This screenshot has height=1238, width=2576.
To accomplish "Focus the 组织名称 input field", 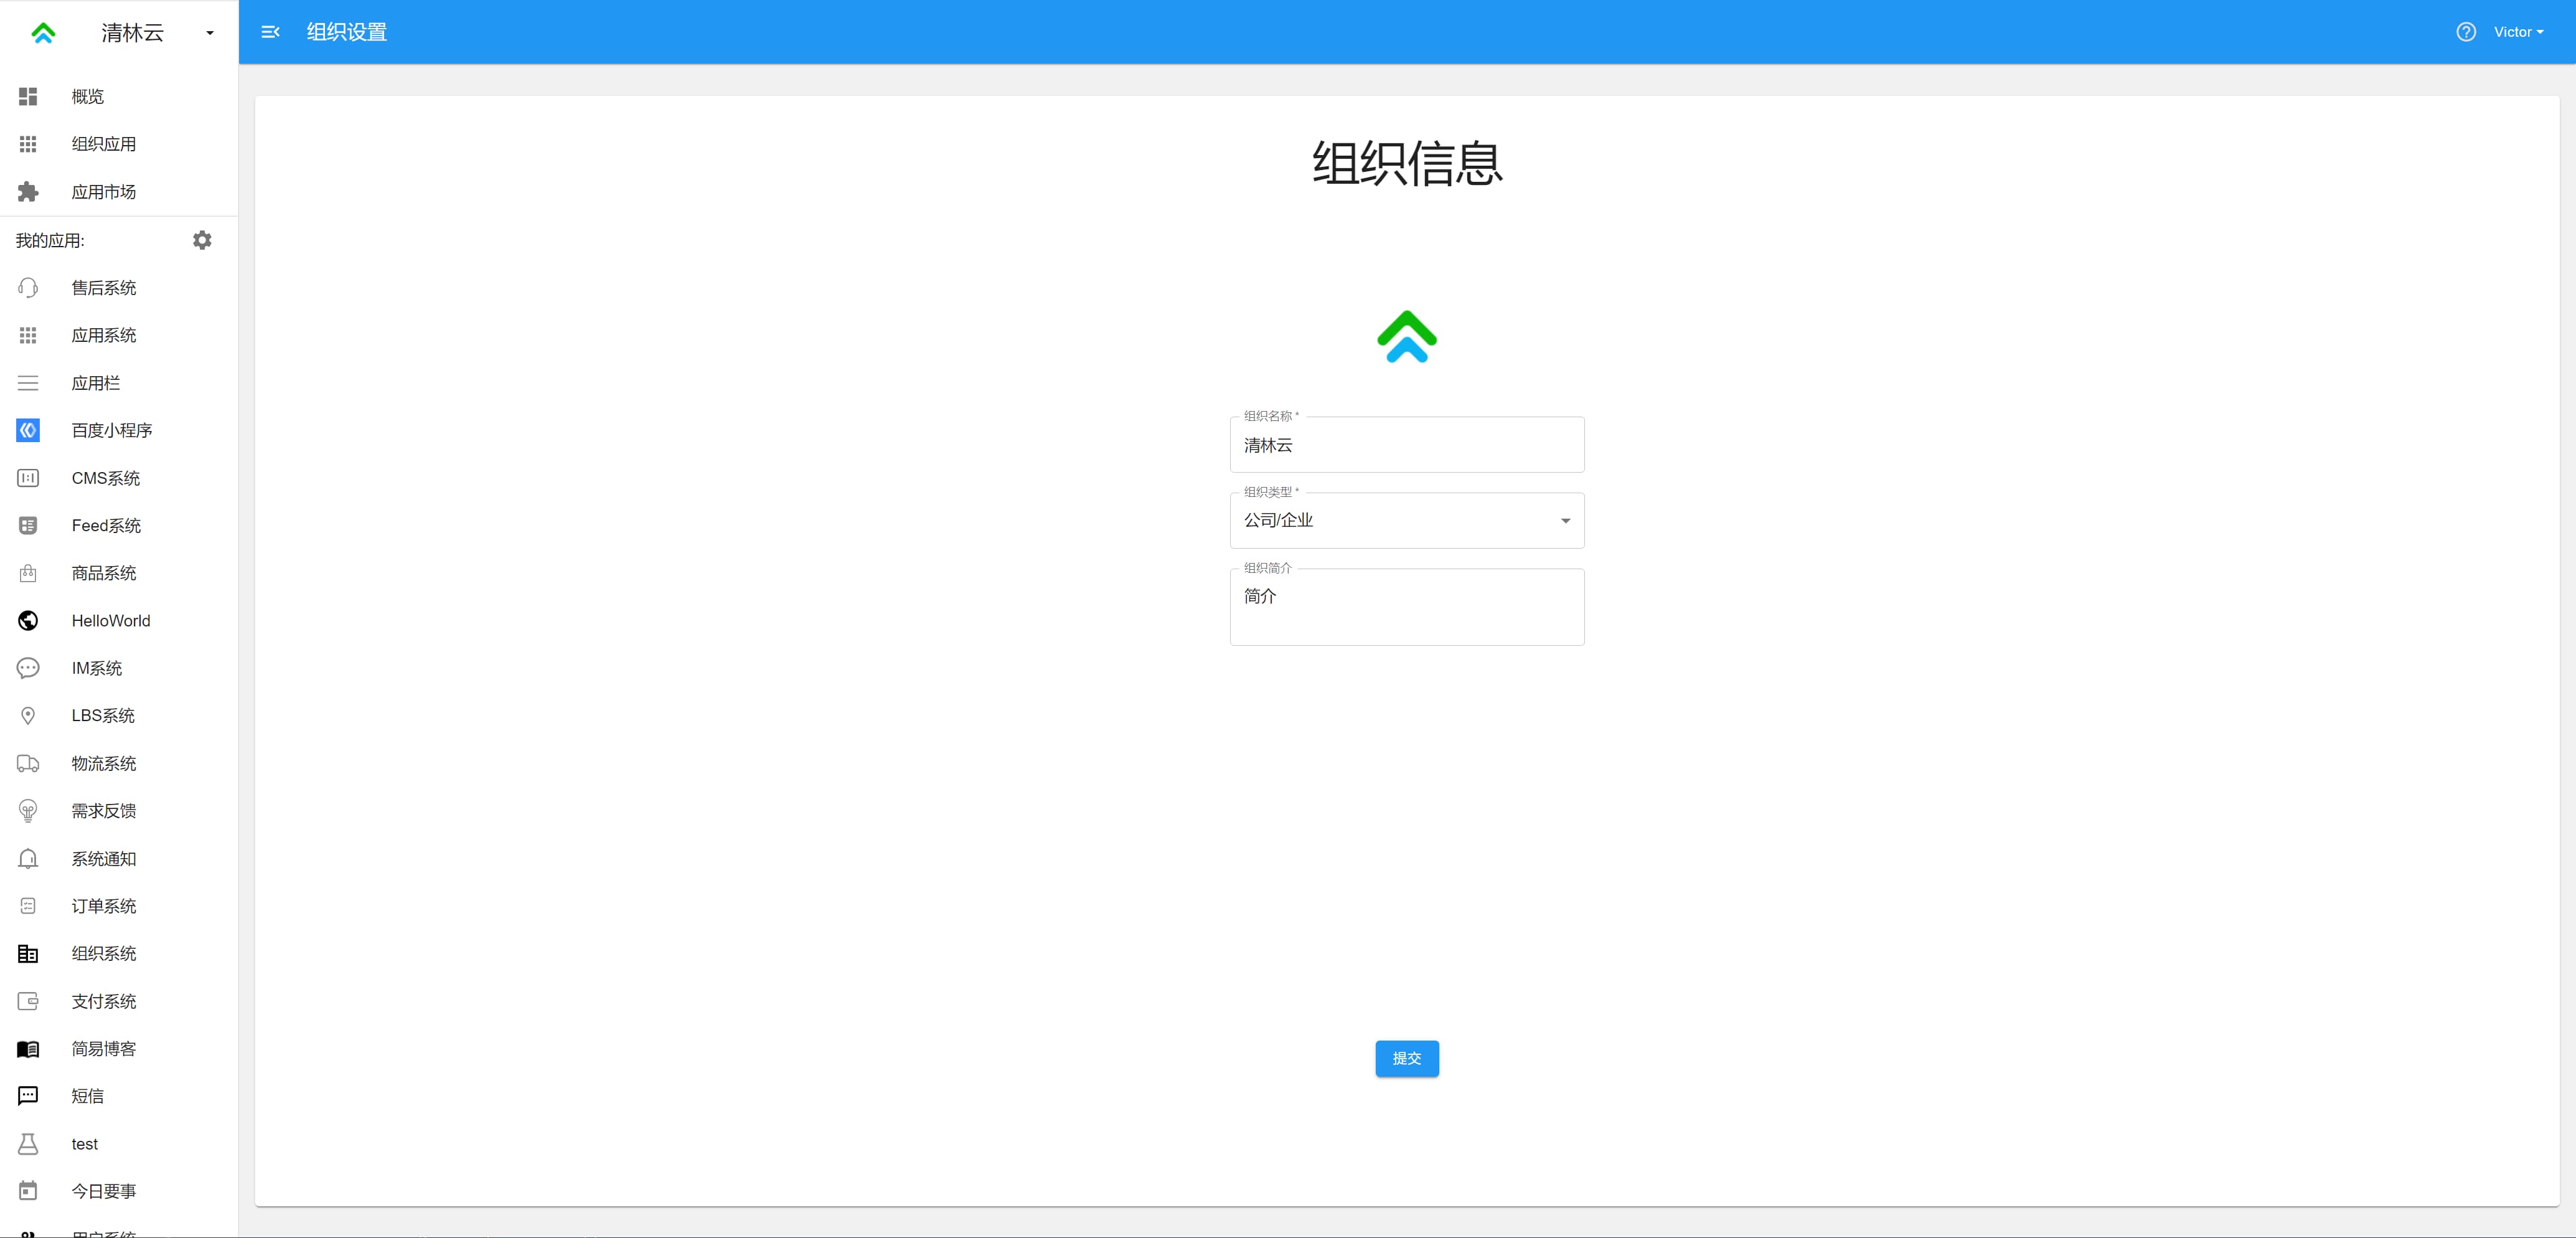I will pos(1407,444).
